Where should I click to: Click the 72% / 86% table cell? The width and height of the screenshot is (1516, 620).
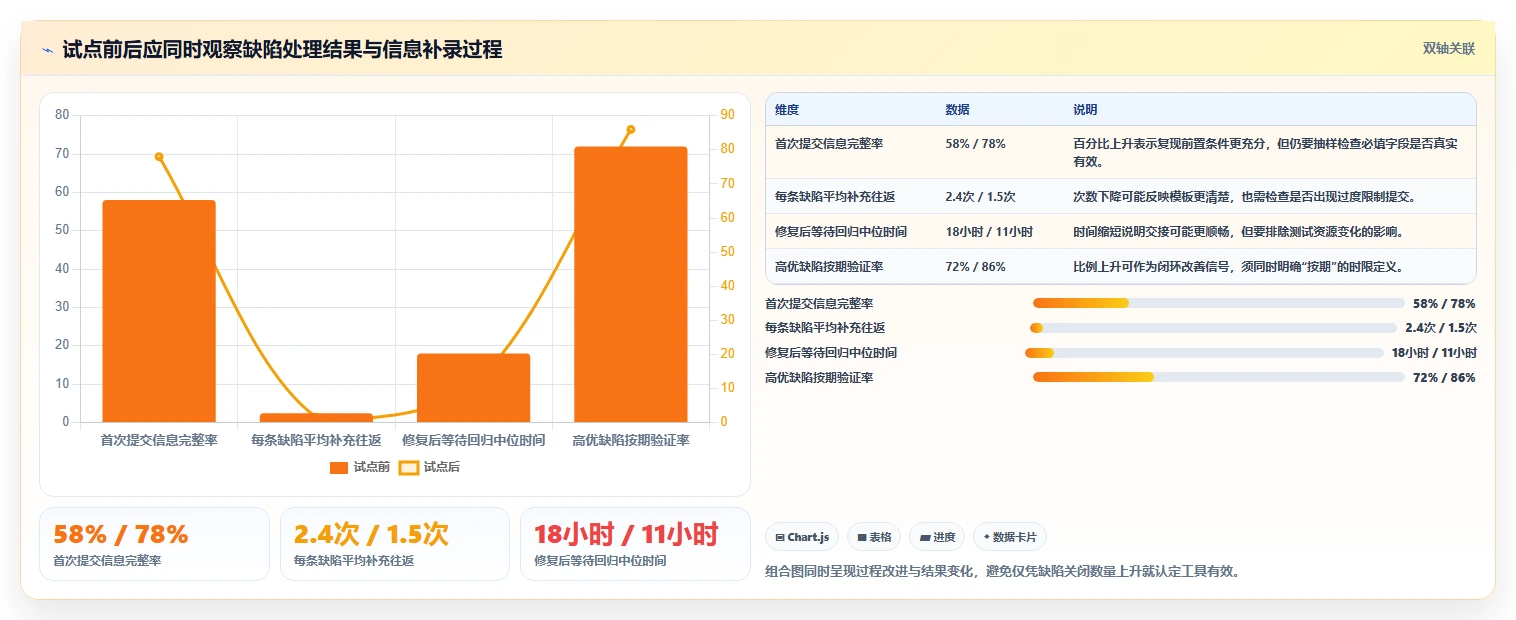[975, 266]
